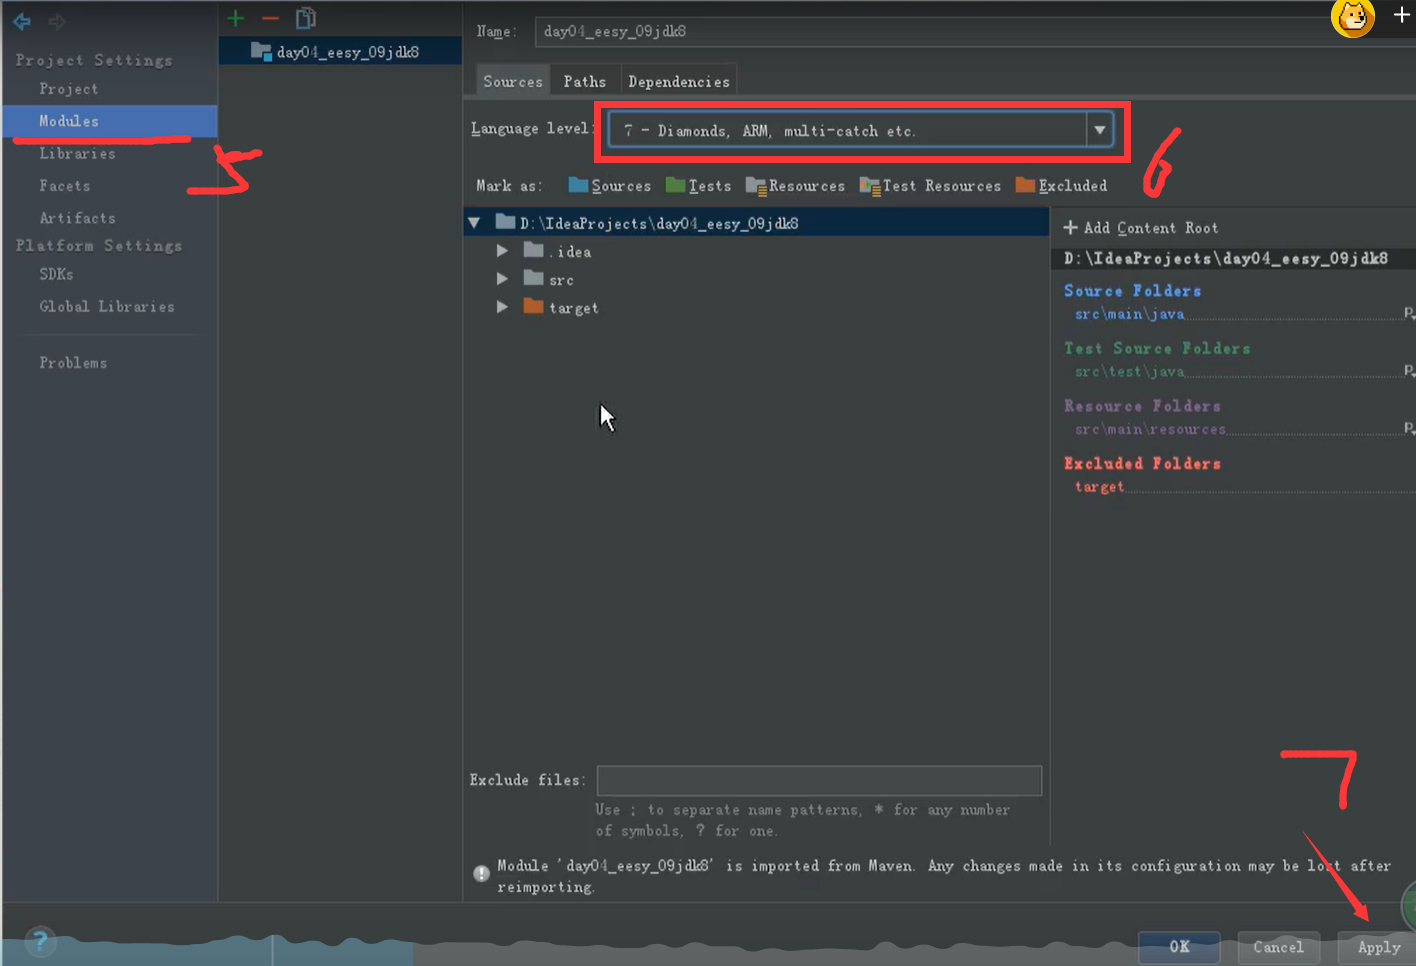Viewport: 1416px width, 966px height.
Task: Select the target folder row in the tree
Action: point(756,308)
